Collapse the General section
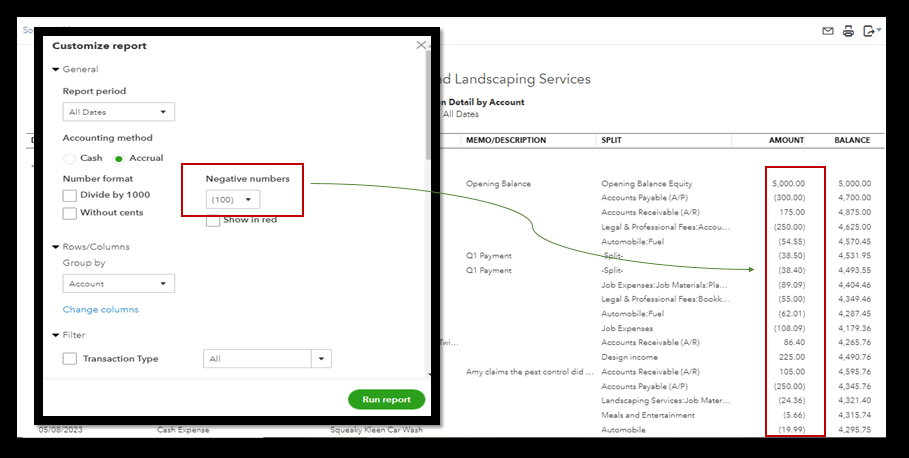The width and height of the screenshot is (909, 458). tap(56, 70)
